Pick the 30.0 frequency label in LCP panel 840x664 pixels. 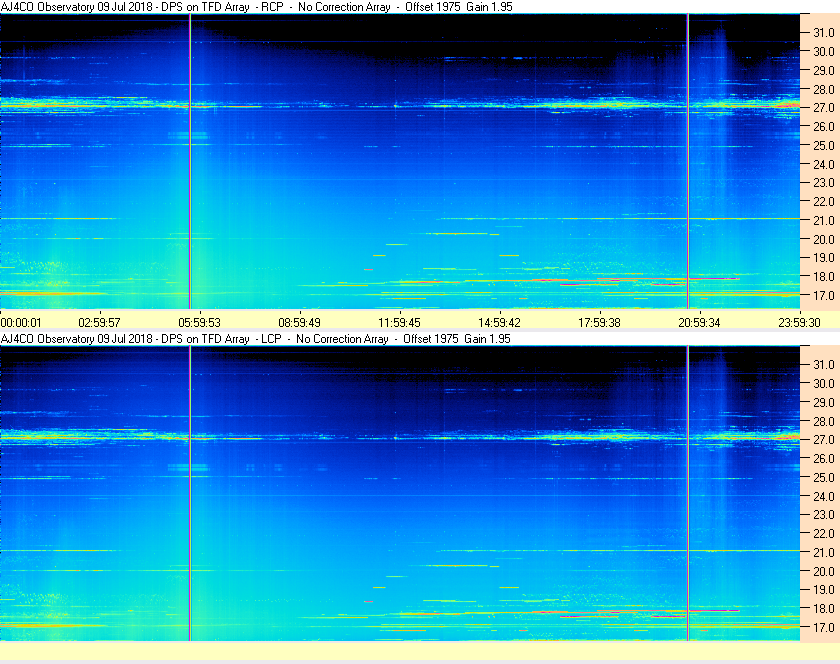pyautogui.click(x=824, y=383)
